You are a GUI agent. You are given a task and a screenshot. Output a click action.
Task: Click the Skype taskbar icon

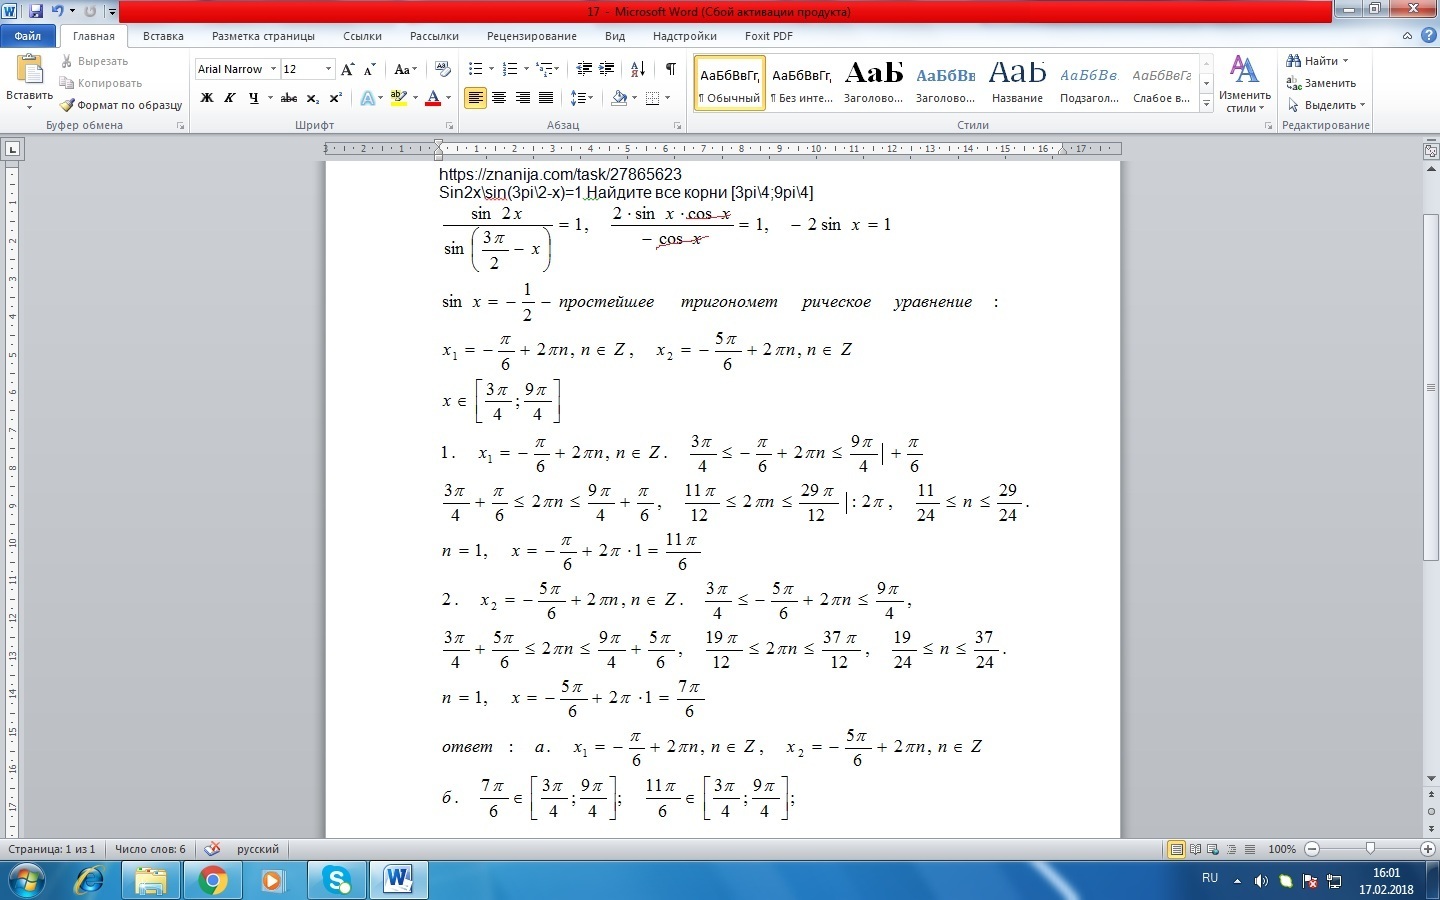[x=337, y=880]
